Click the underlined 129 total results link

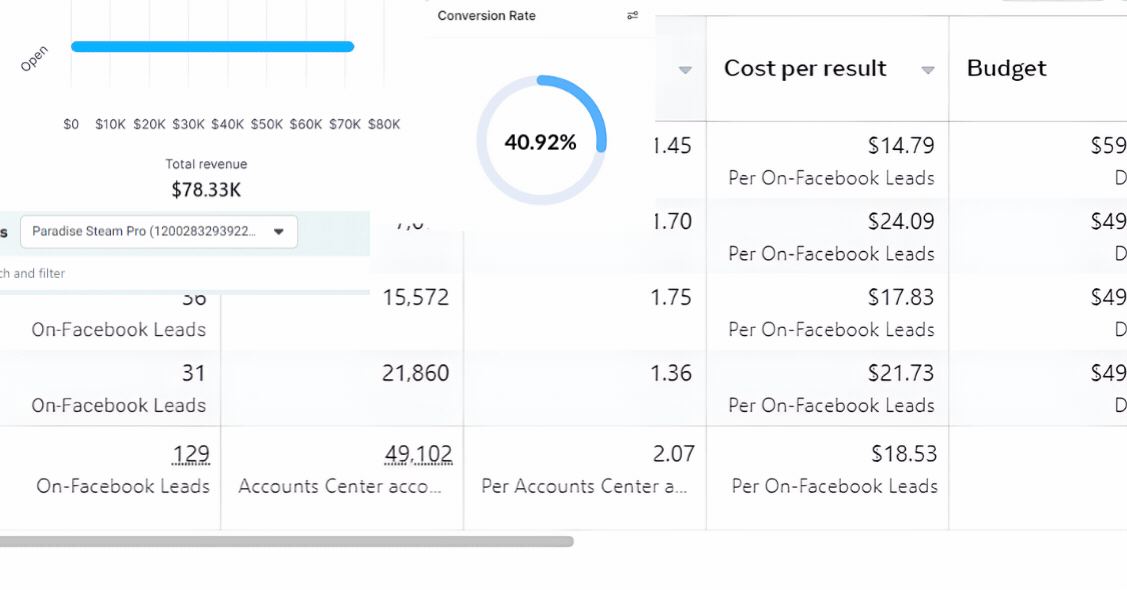tap(190, 454)
